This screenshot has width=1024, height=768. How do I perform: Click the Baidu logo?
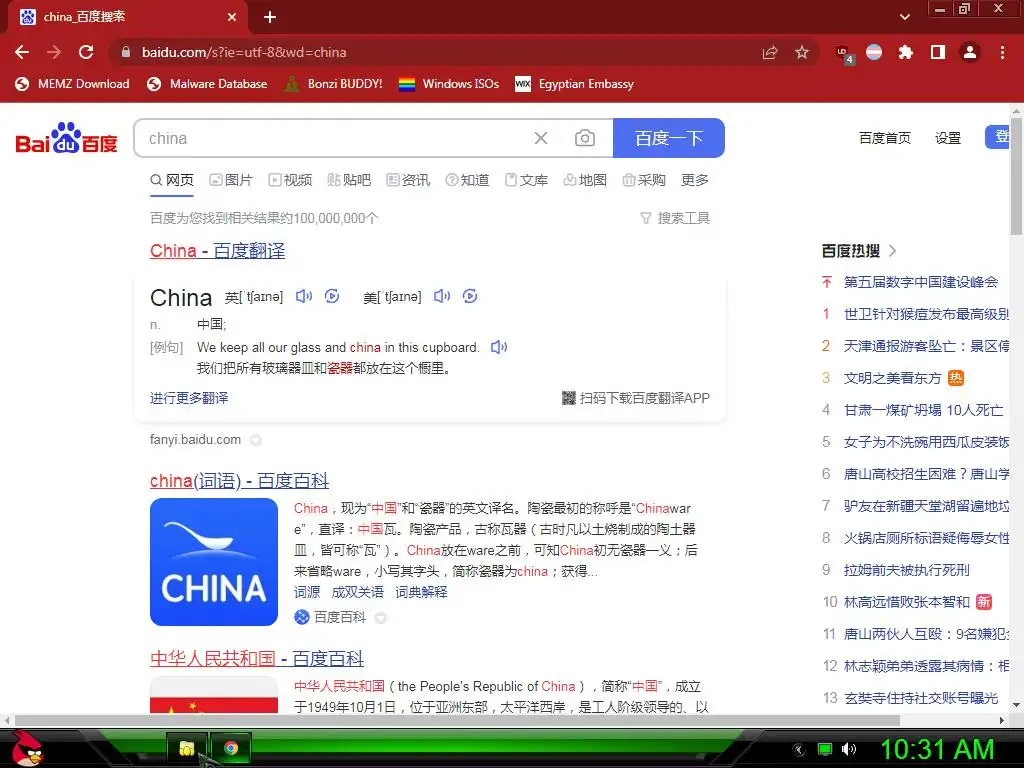click(x=66, y=138)
